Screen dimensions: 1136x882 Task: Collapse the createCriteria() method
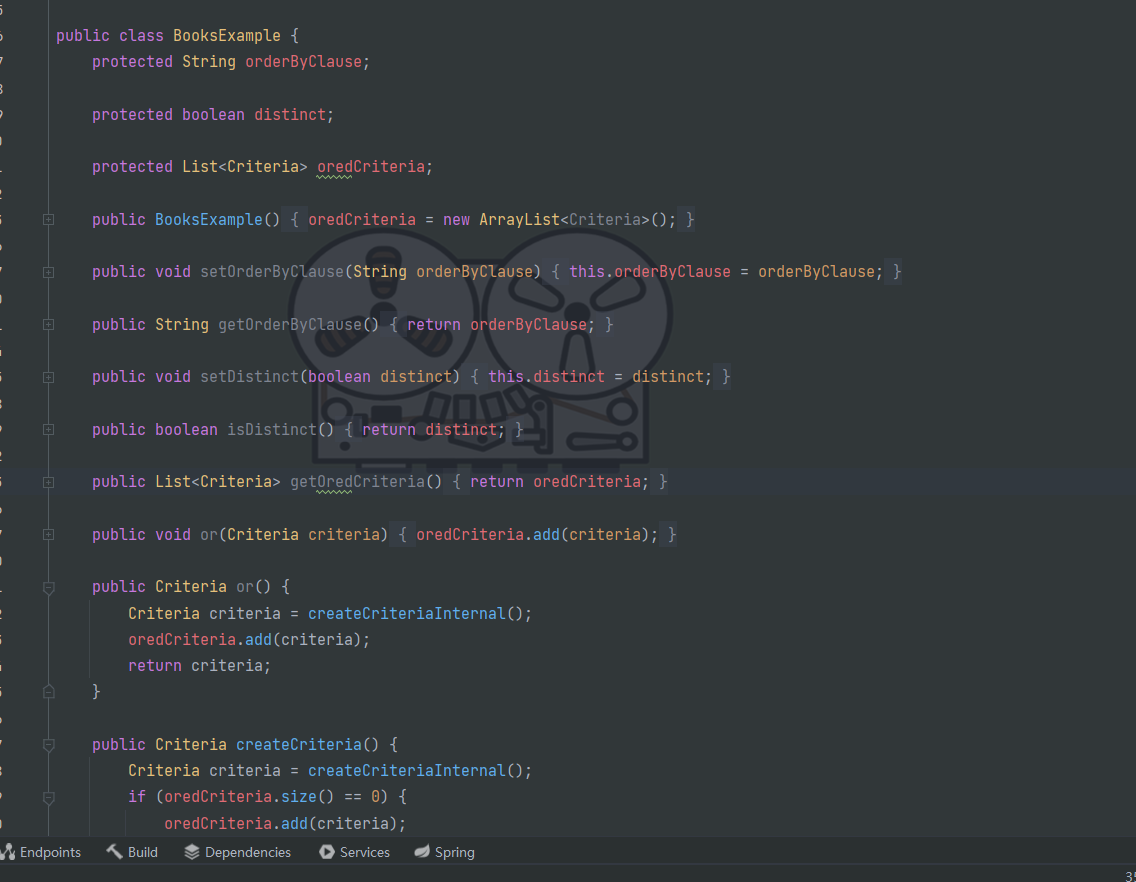pyautogui.click(x=49, y=745)
